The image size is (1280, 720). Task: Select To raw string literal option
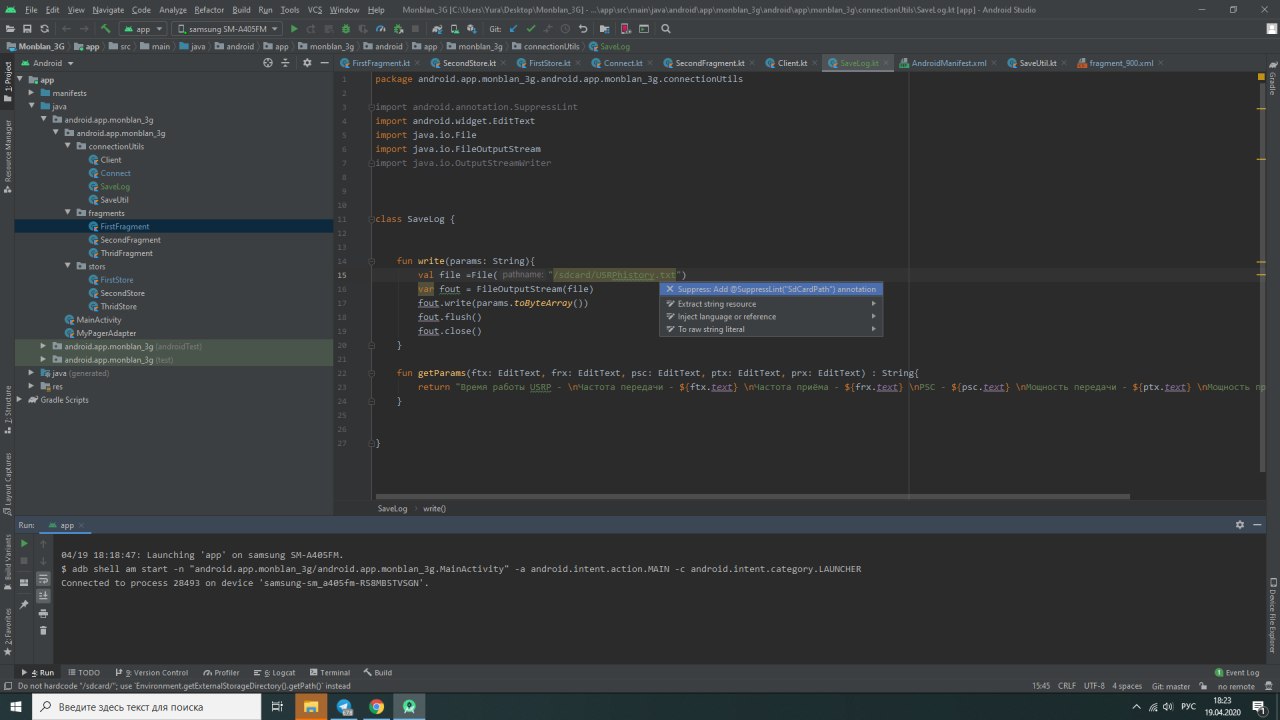coord(770,329)
